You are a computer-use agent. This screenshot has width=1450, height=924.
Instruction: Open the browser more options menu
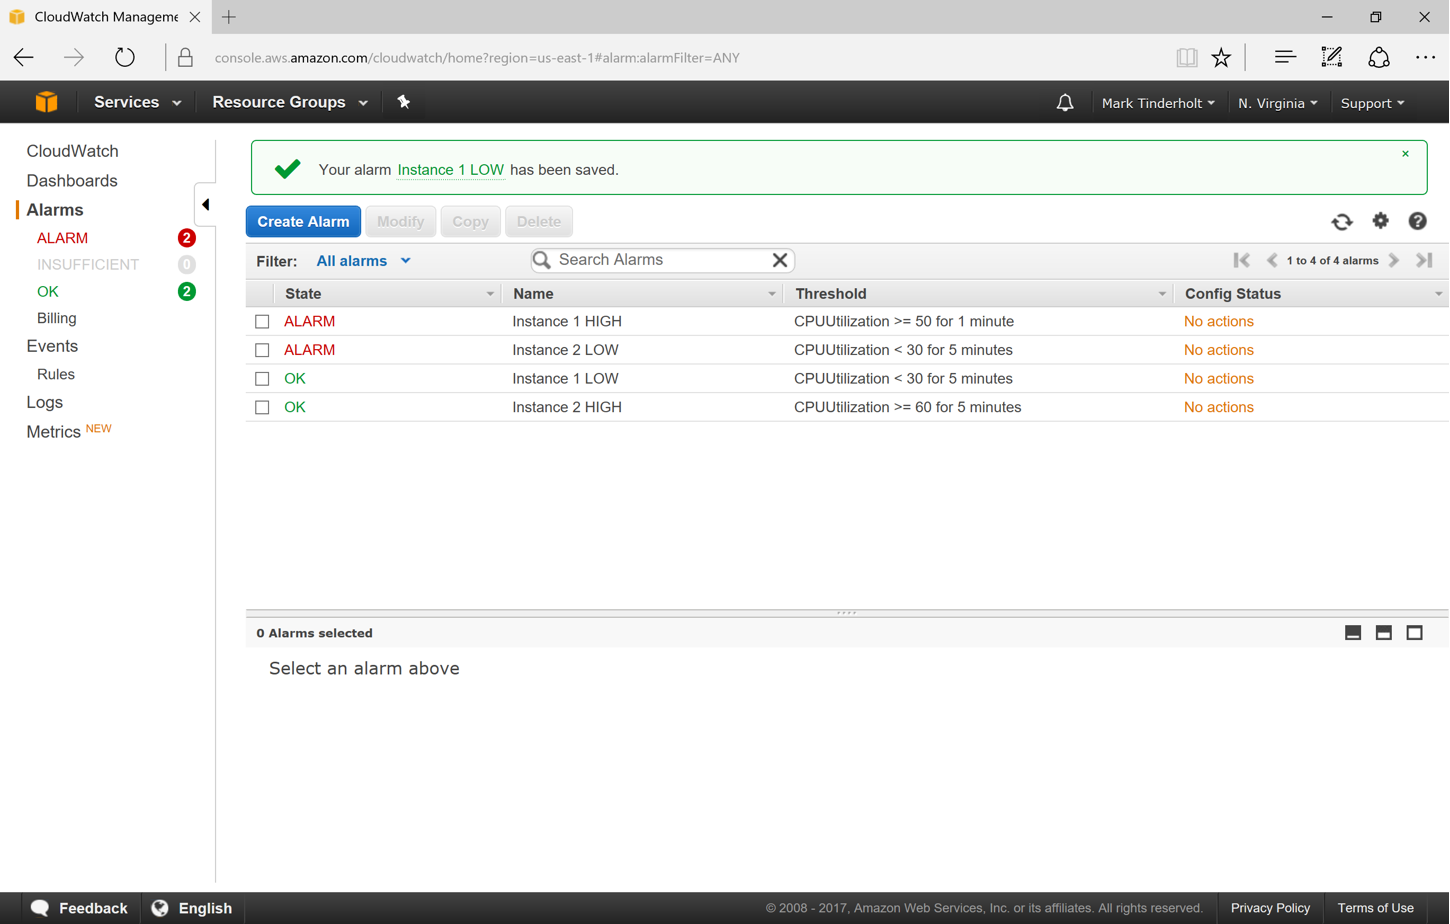coord(1426,57)
